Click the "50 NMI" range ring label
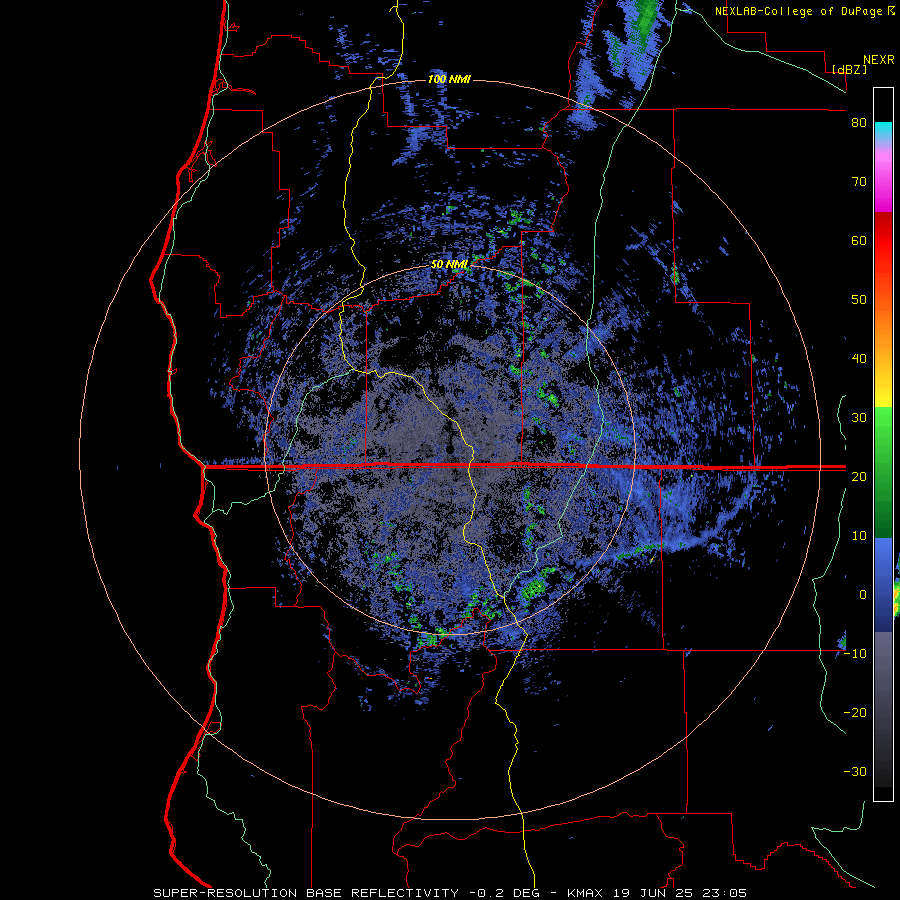 [x=449, y=265]
